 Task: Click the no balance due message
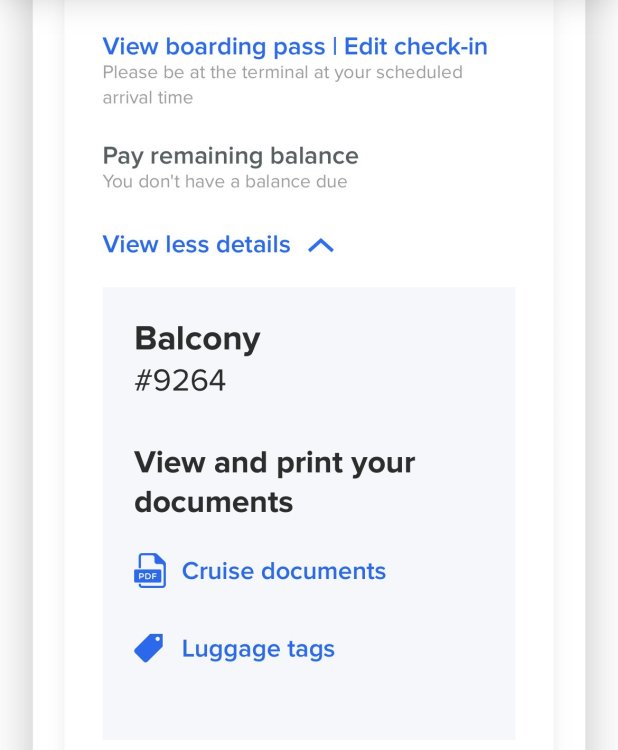pos(225,182)
